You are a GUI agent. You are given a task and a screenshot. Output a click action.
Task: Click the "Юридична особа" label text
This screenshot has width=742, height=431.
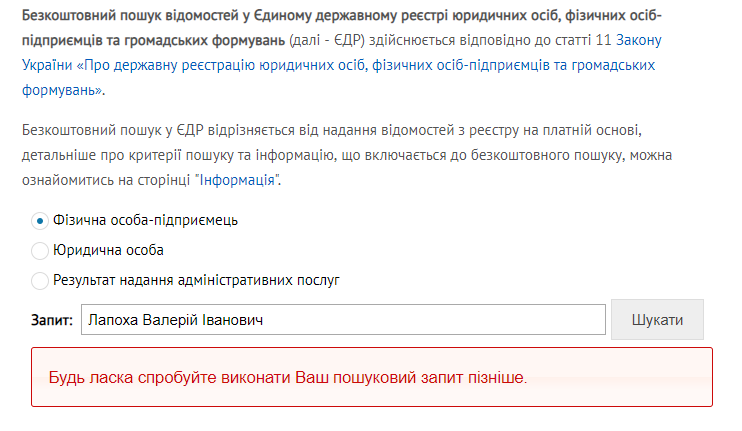click(108, 250)
